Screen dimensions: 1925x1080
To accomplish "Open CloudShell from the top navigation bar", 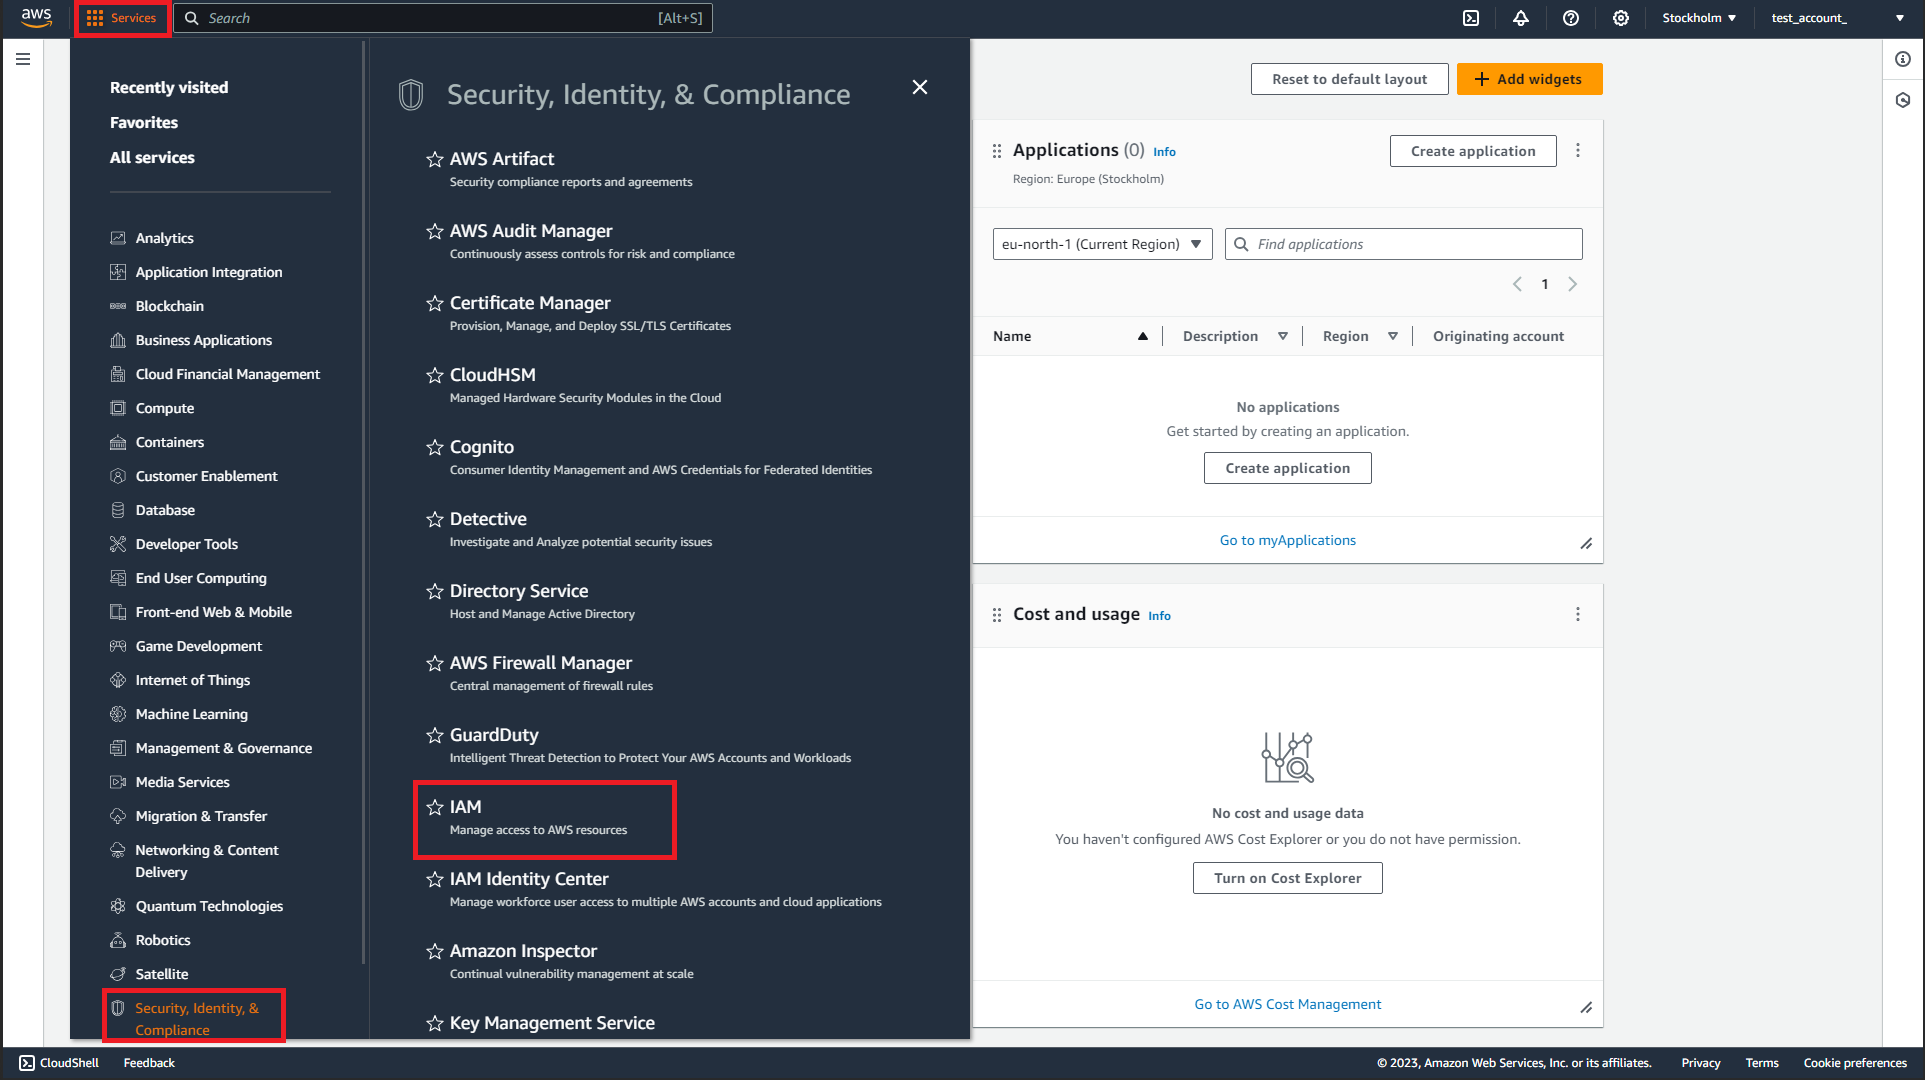I will [1471, 18].
